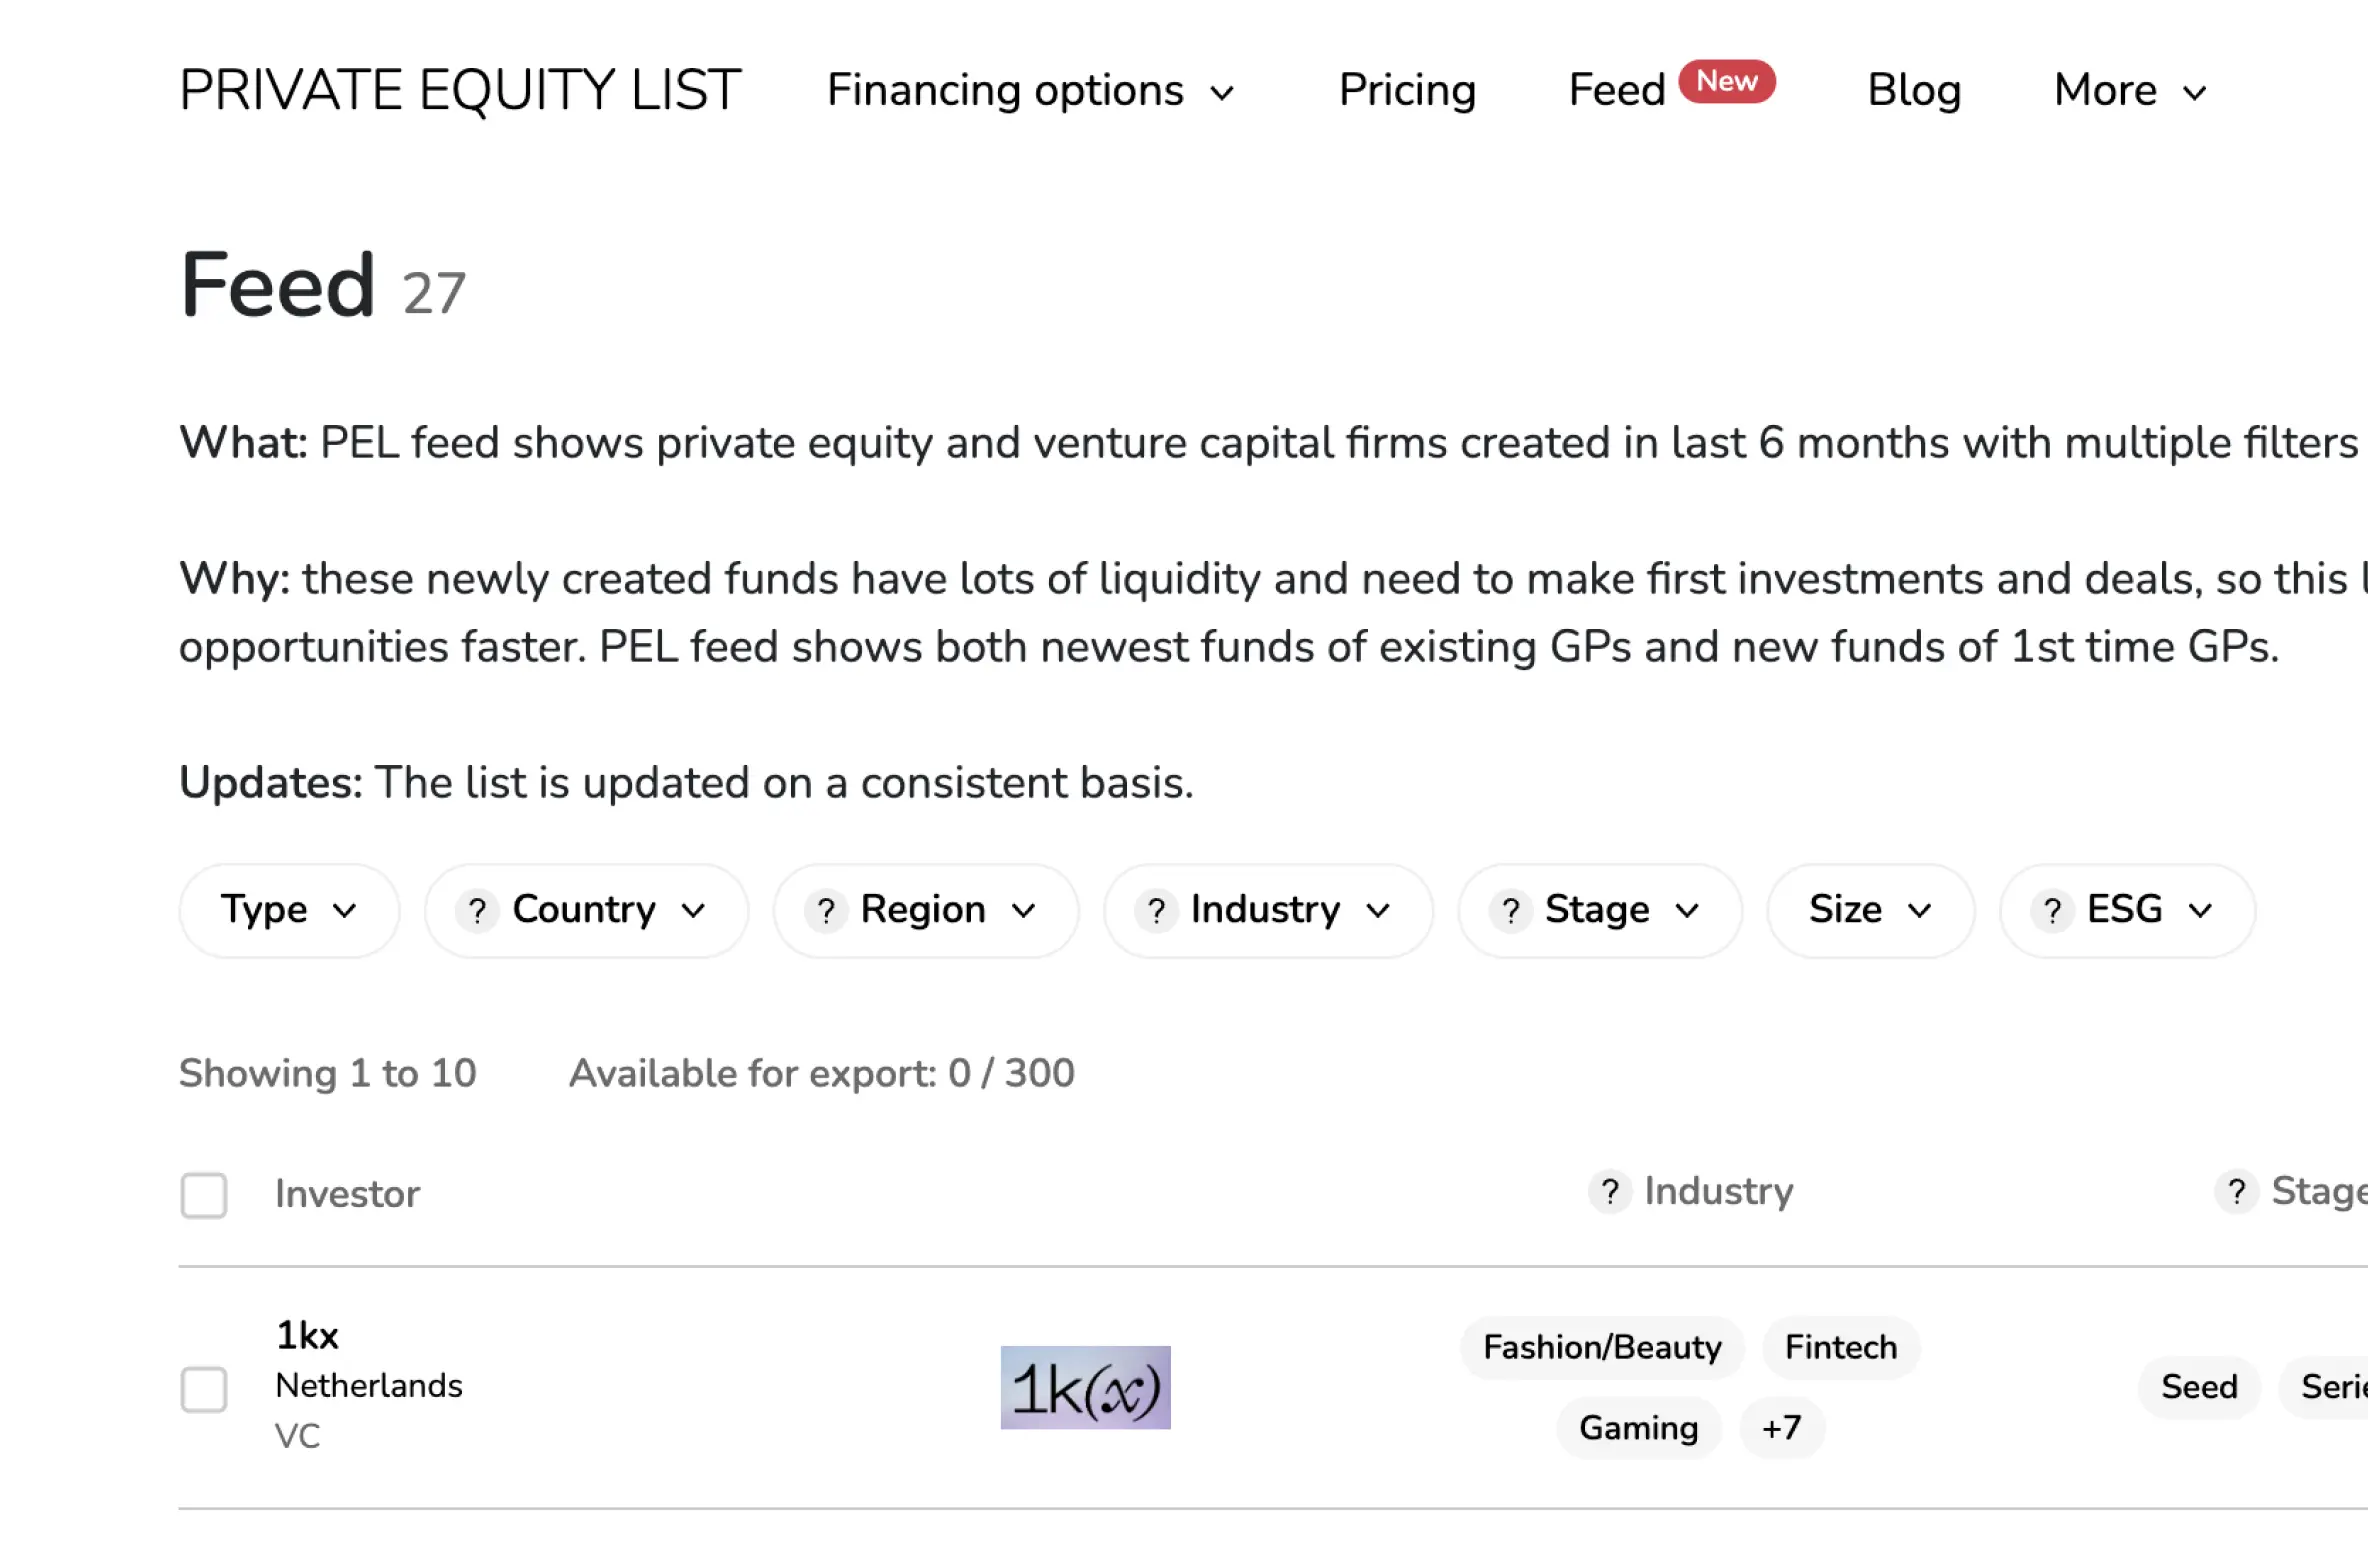Click the help icon next to Stage filter

point(1511,910)
